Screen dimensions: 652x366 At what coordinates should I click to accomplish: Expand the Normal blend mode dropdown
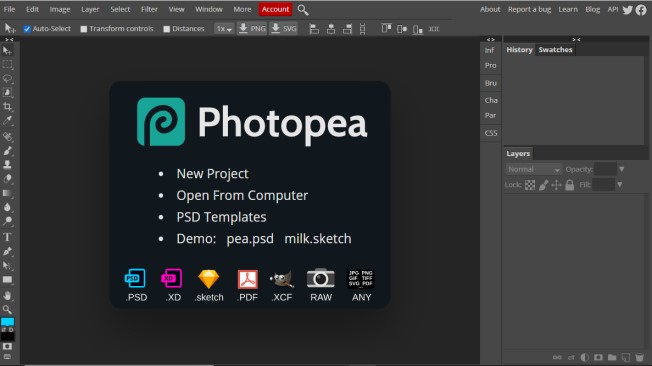(x=533, y=169)
